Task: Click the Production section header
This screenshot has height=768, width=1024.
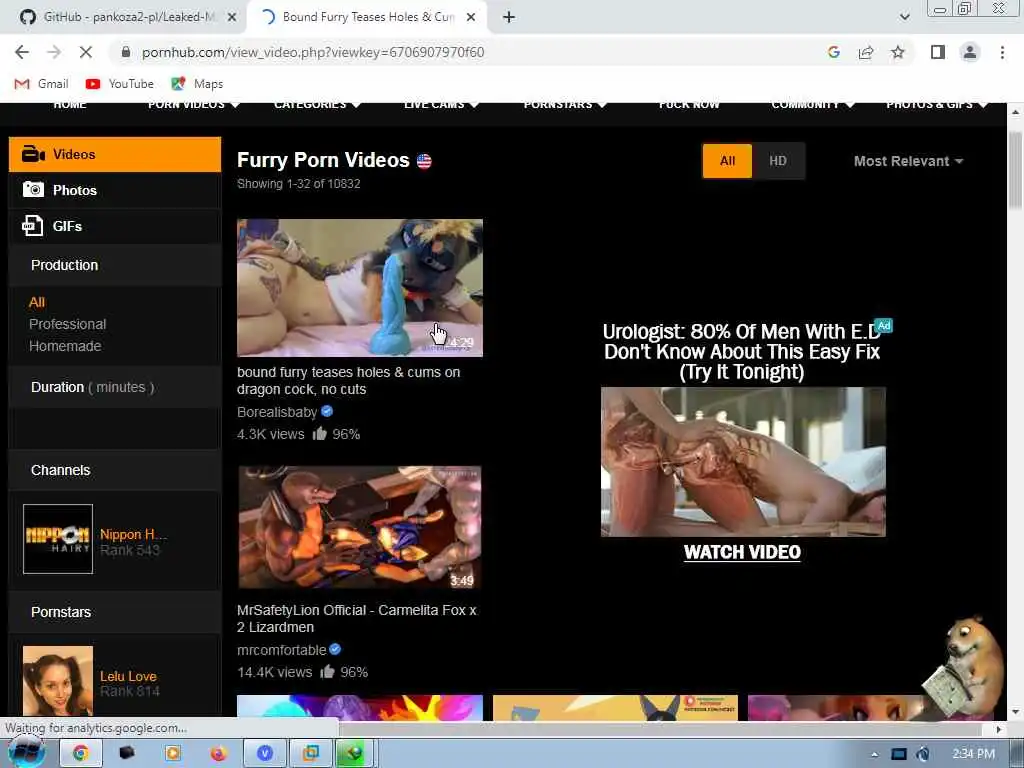Action: coord(115,265)
